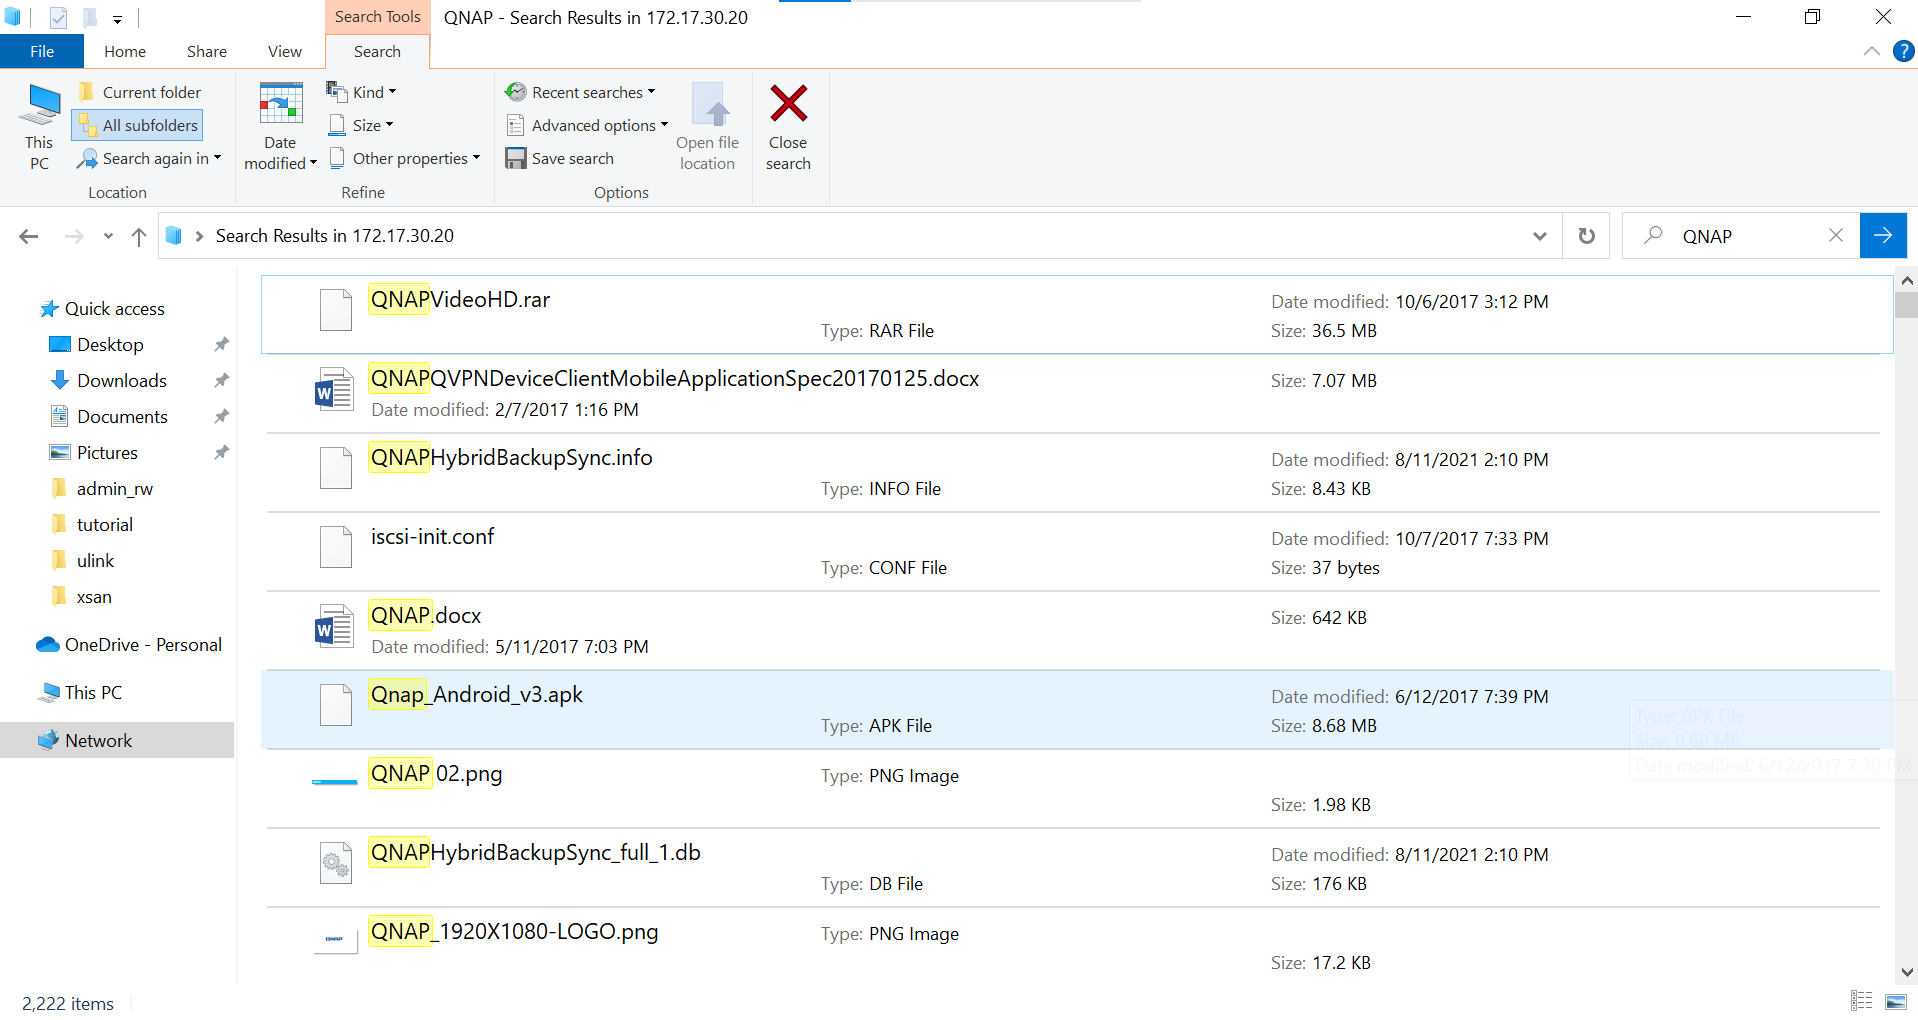Click the Refresh button in address bar
1918x1020 pixels.
[1587, 236]
